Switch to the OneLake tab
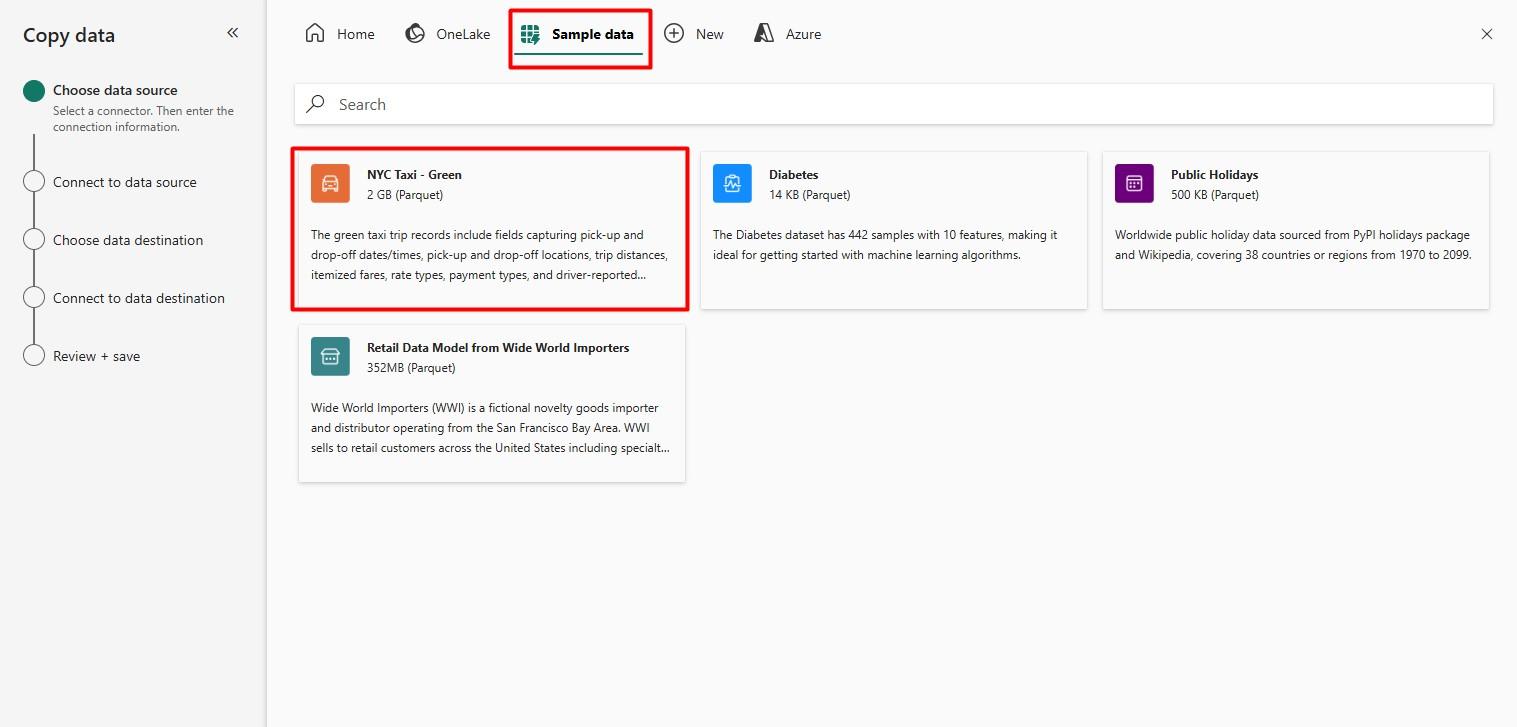Image resolution: width=1517 pixels, height=727 pixels. point(448,34)
